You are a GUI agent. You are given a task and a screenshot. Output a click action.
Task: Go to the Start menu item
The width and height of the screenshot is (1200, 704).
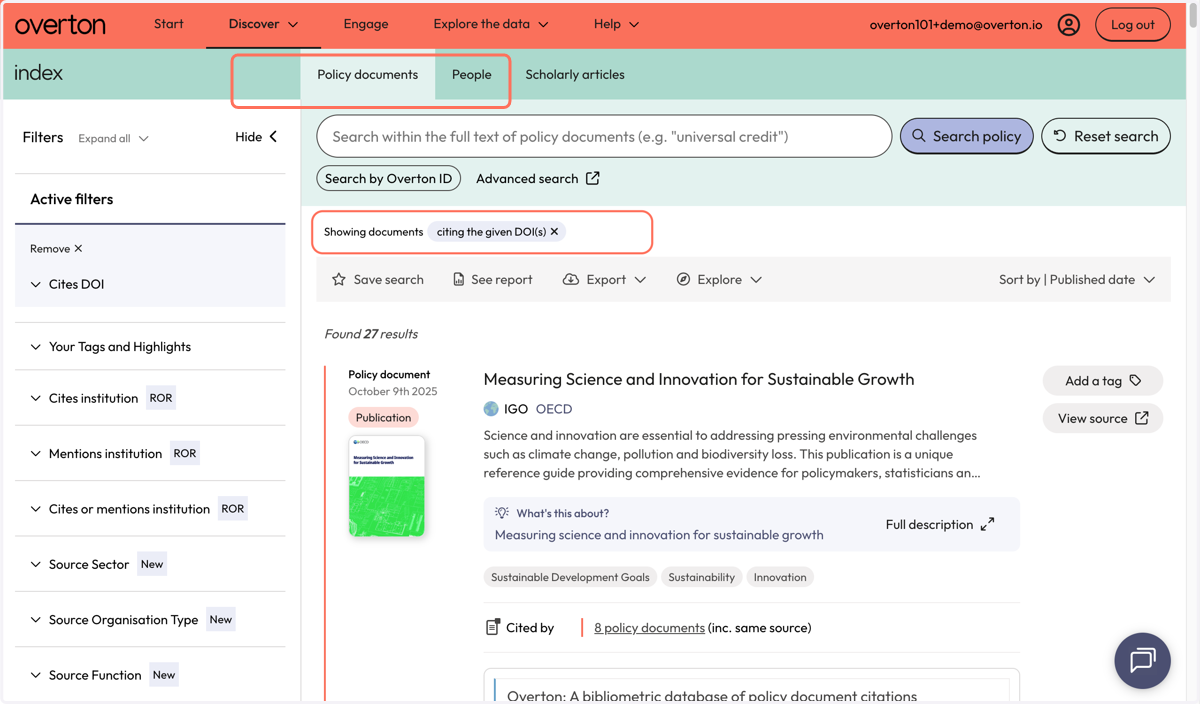[169, 24]
